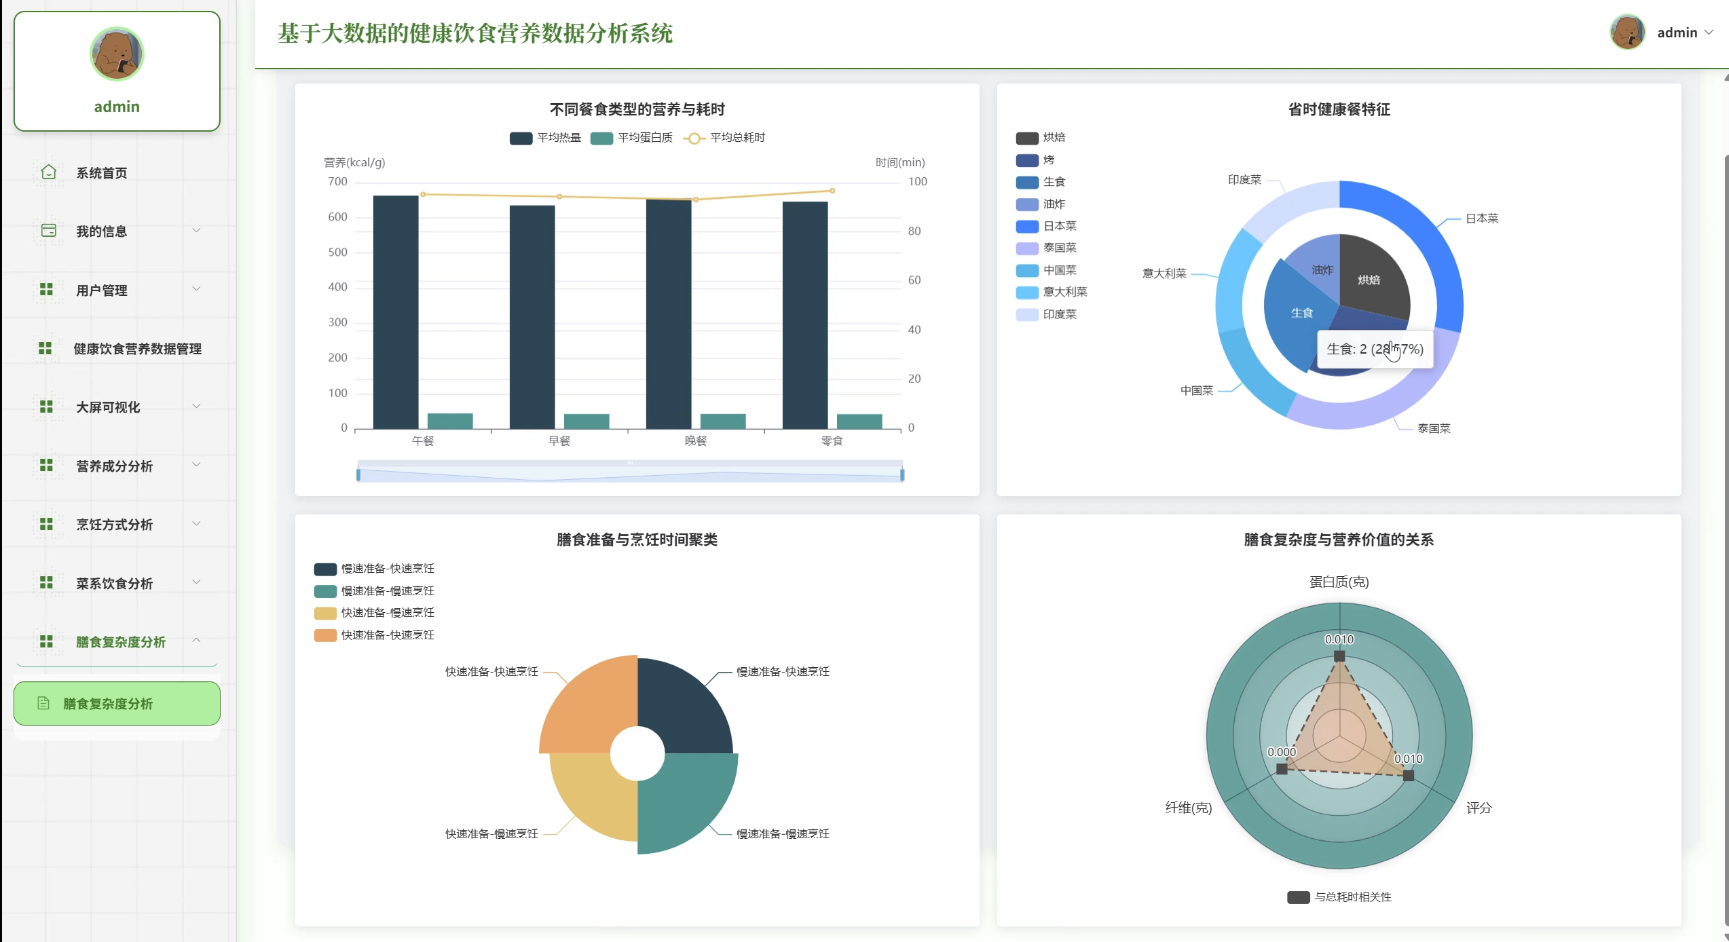Open the admin dropdown arrow in header
This screenshot has height=942, width=1729.
tap(1709, 32)
